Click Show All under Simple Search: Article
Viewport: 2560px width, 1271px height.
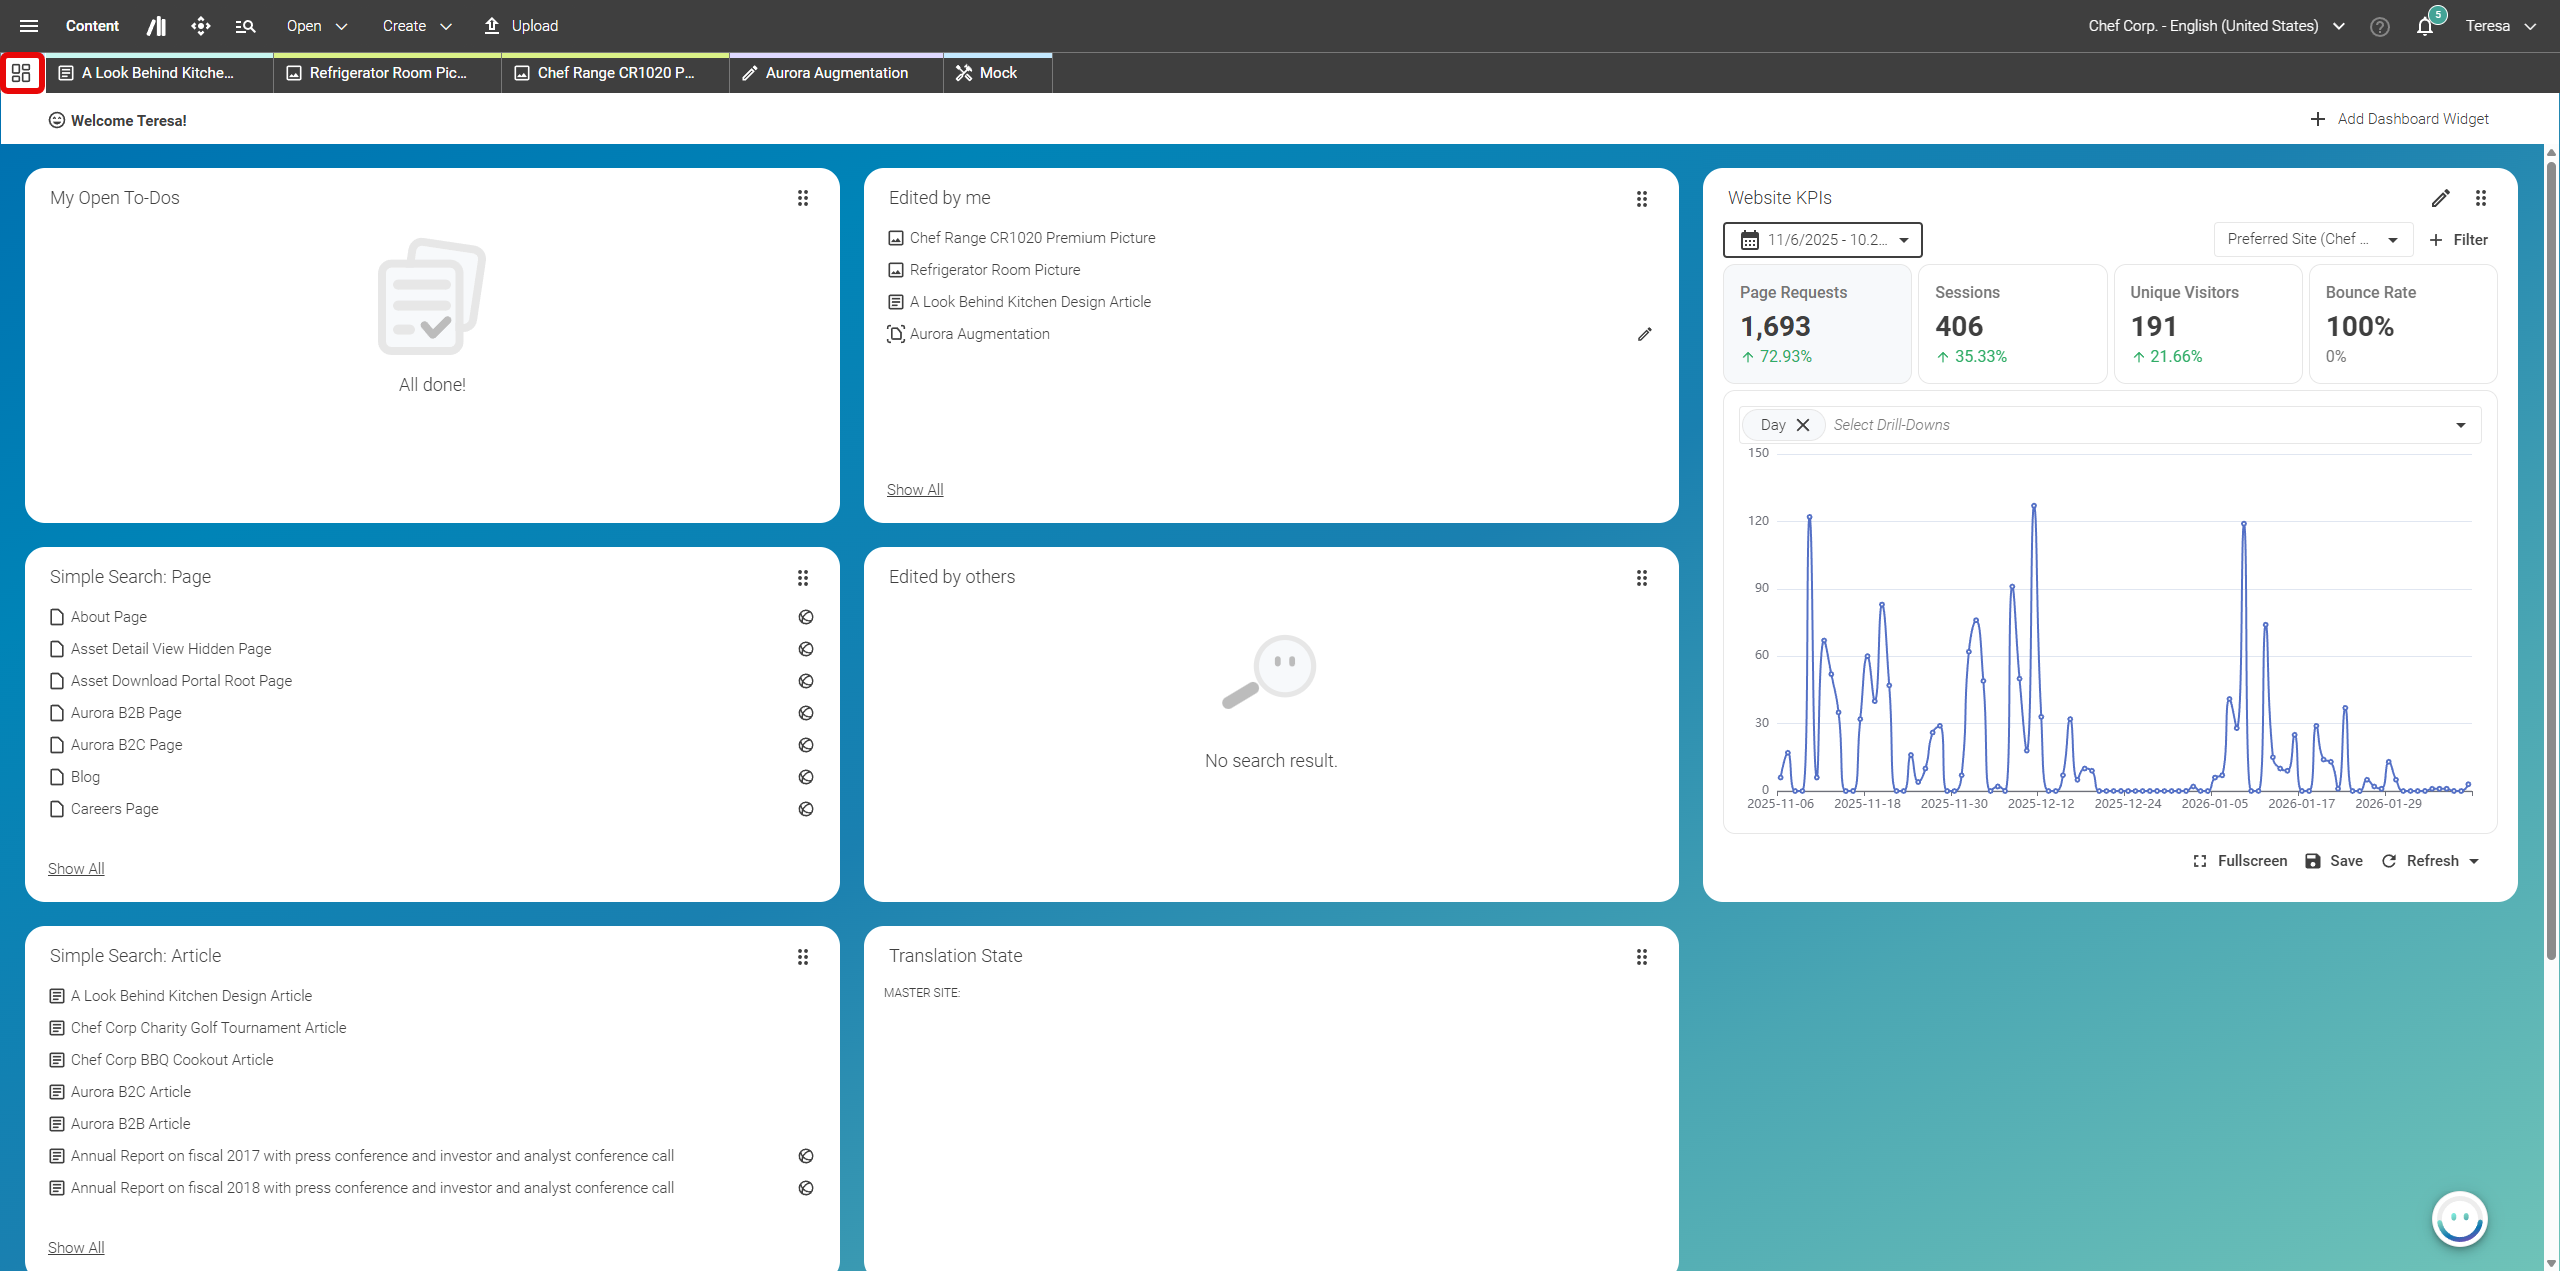pos(75,1247)
